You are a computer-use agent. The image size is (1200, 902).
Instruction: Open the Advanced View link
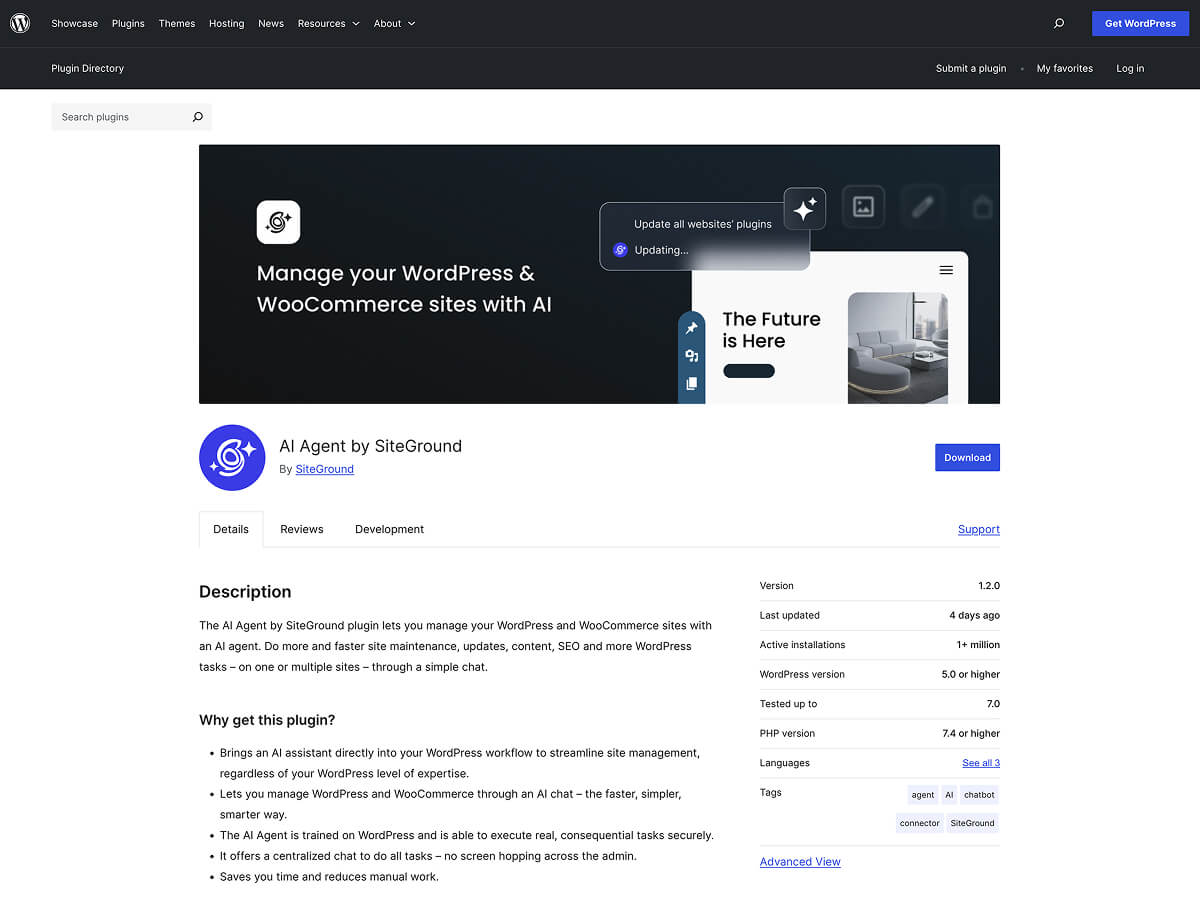click(800, 862)
